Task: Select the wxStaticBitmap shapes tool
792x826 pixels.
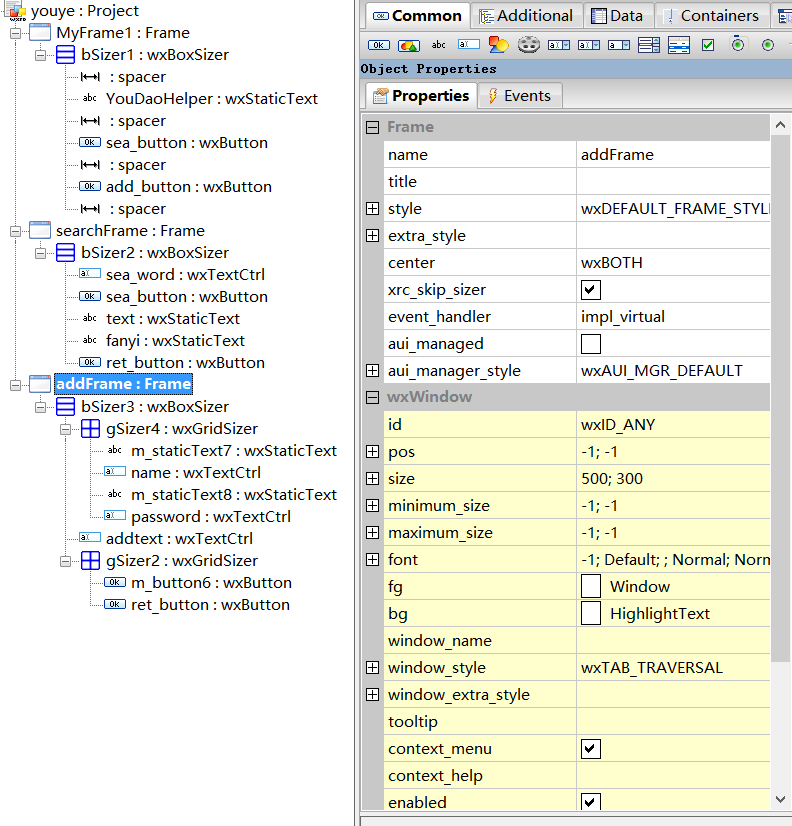Action: pyautogui.click(x=498, y=45)
